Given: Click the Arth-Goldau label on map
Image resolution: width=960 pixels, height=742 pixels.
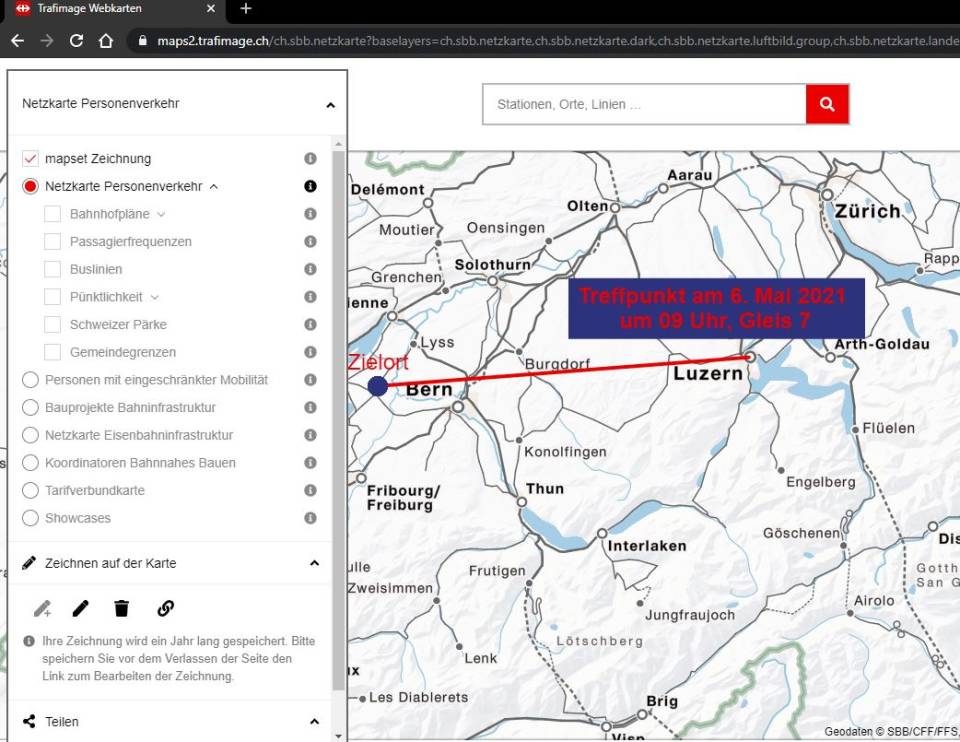Looking at the screenshot, I should [x=882, y=344].
